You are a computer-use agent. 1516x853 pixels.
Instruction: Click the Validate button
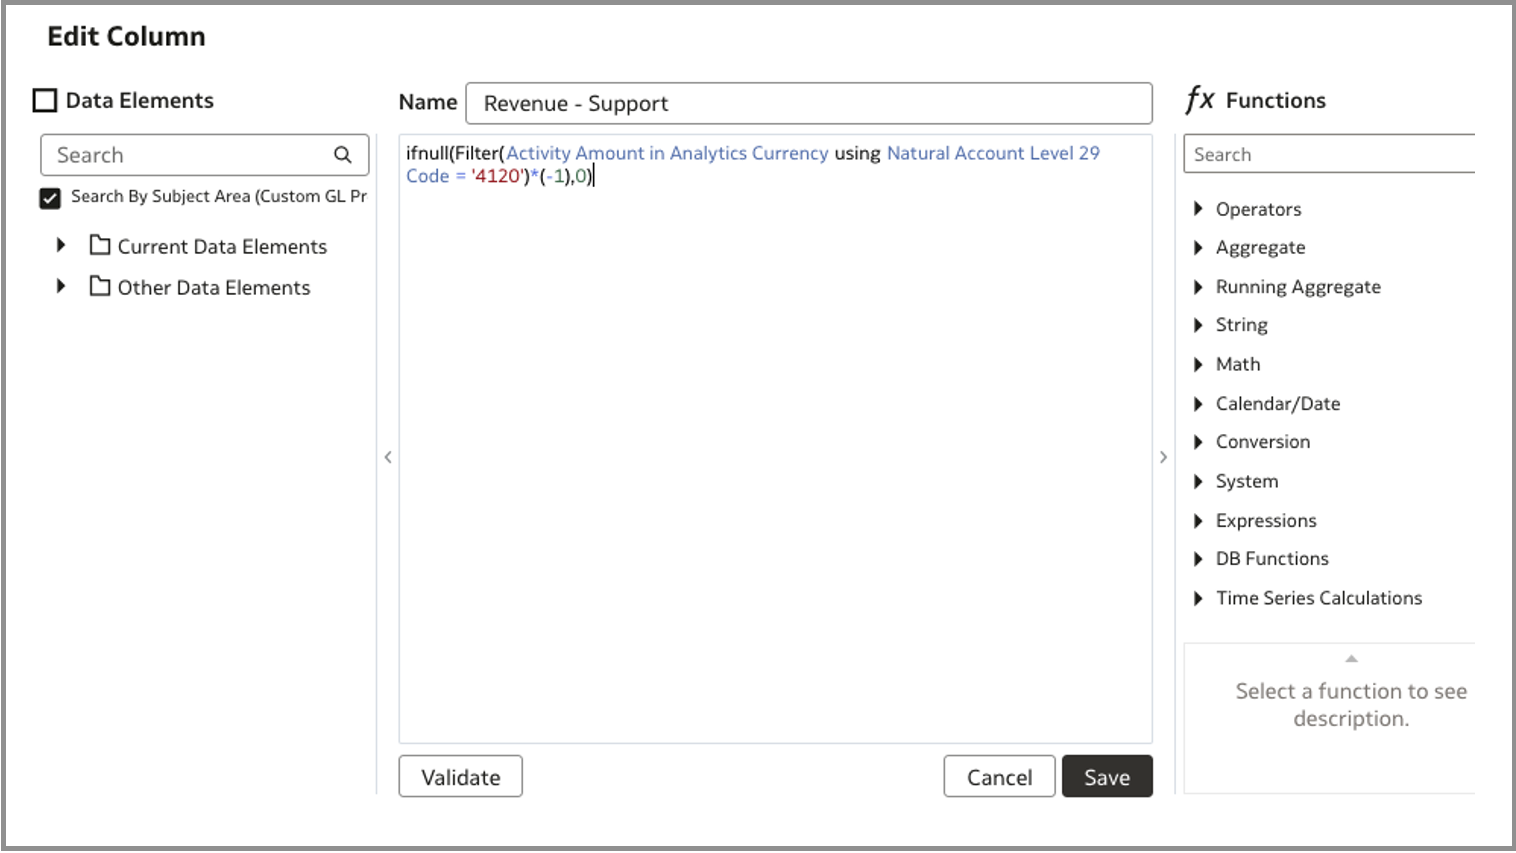coord(460,776)
